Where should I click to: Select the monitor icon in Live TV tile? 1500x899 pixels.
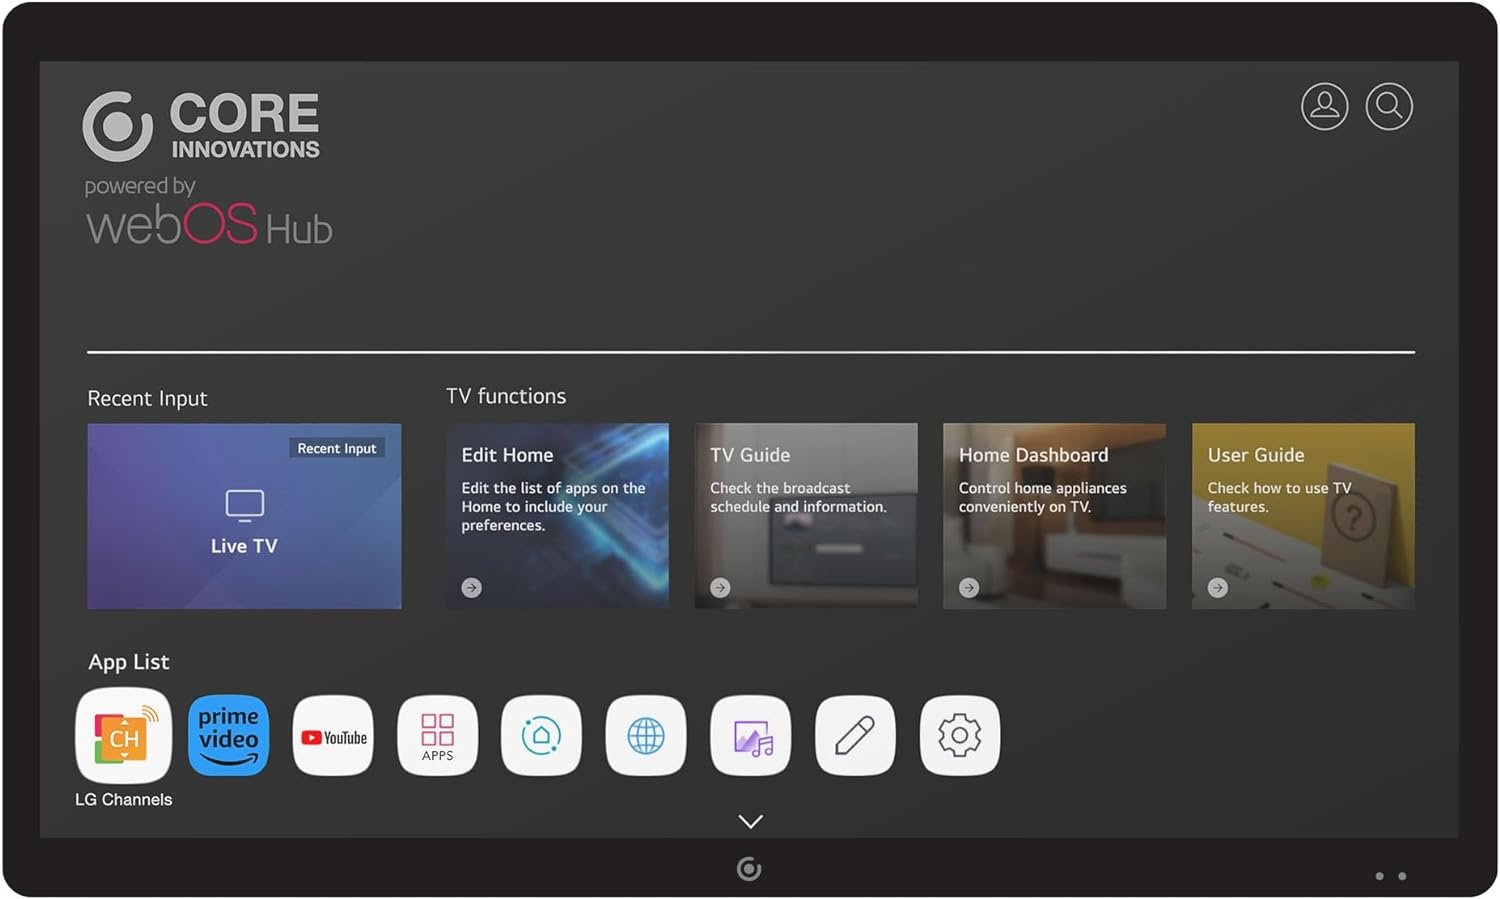click(244, 506)
